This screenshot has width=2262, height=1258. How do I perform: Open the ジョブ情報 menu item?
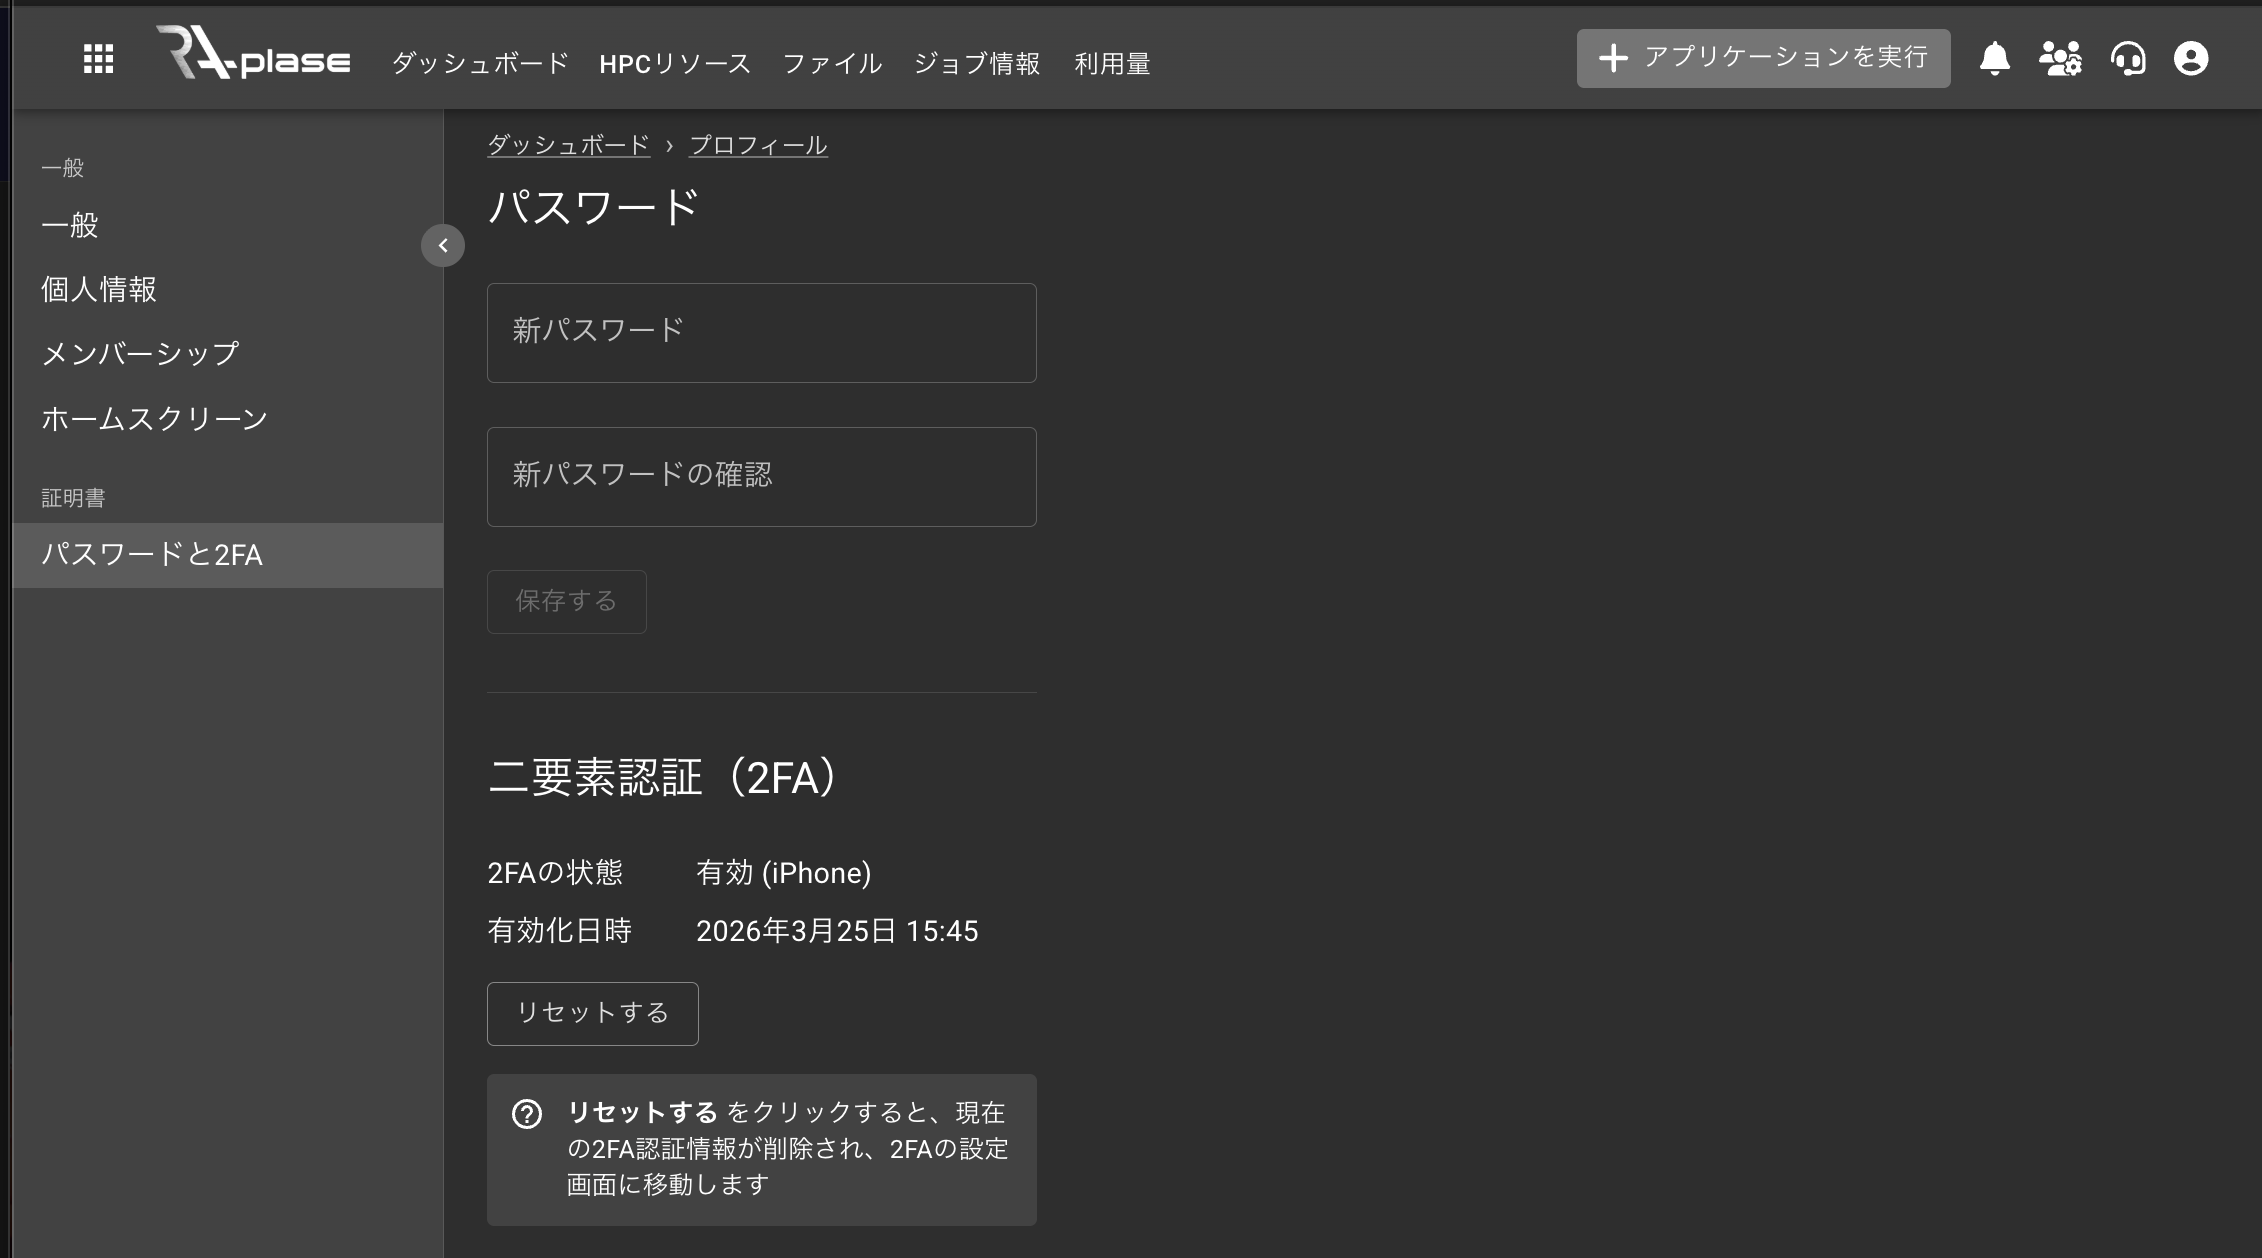(977, 64)
